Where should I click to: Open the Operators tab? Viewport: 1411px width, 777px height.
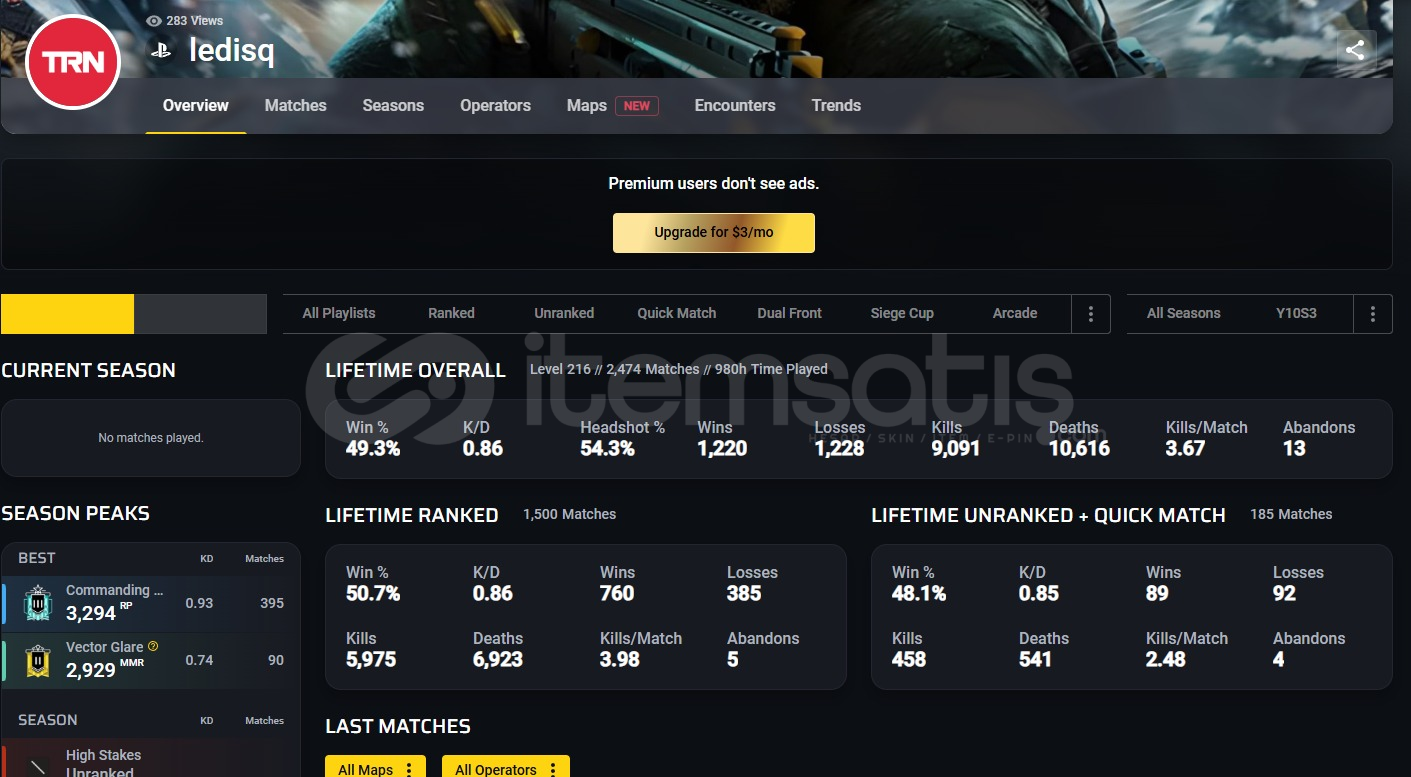[x=495, y=106]
